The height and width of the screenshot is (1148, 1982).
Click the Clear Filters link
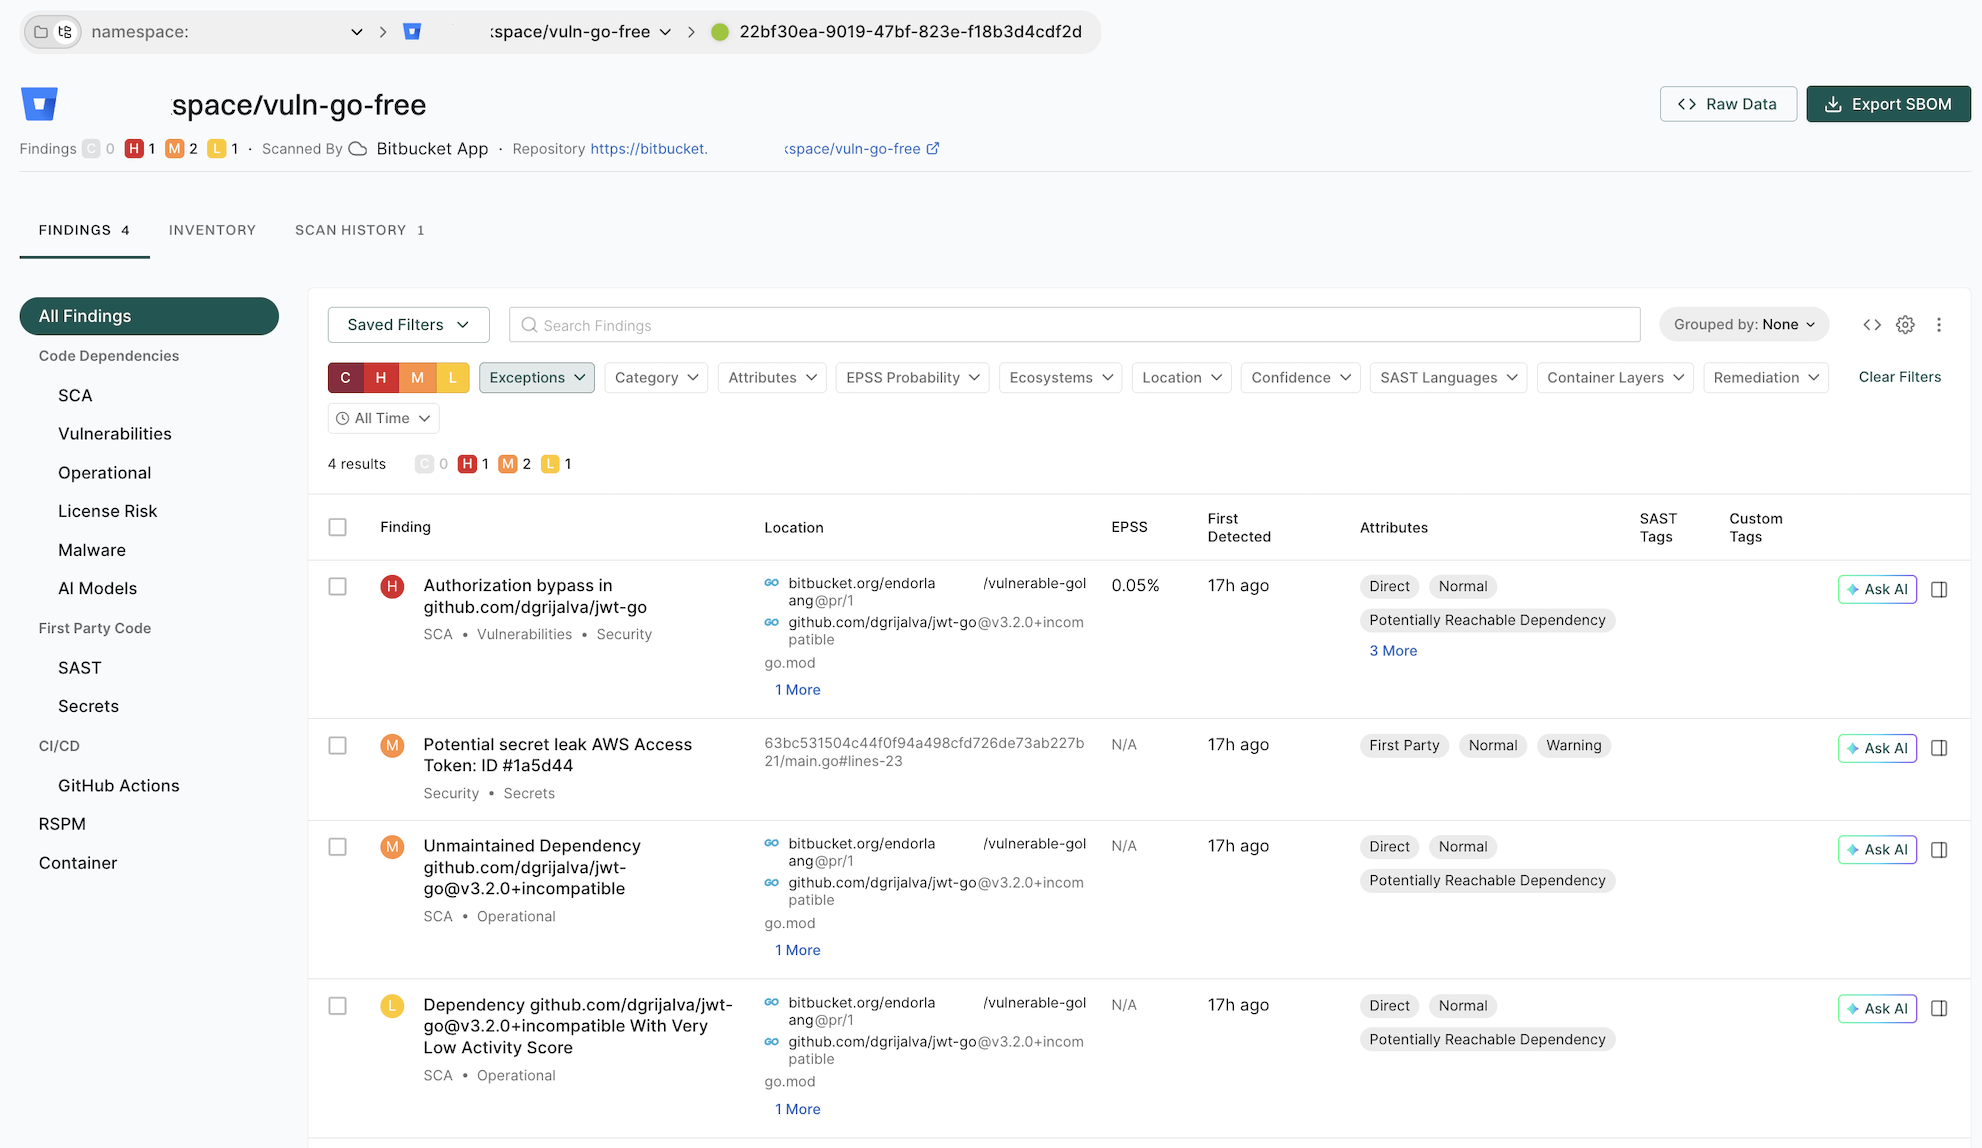click(x=1899, y=377)
